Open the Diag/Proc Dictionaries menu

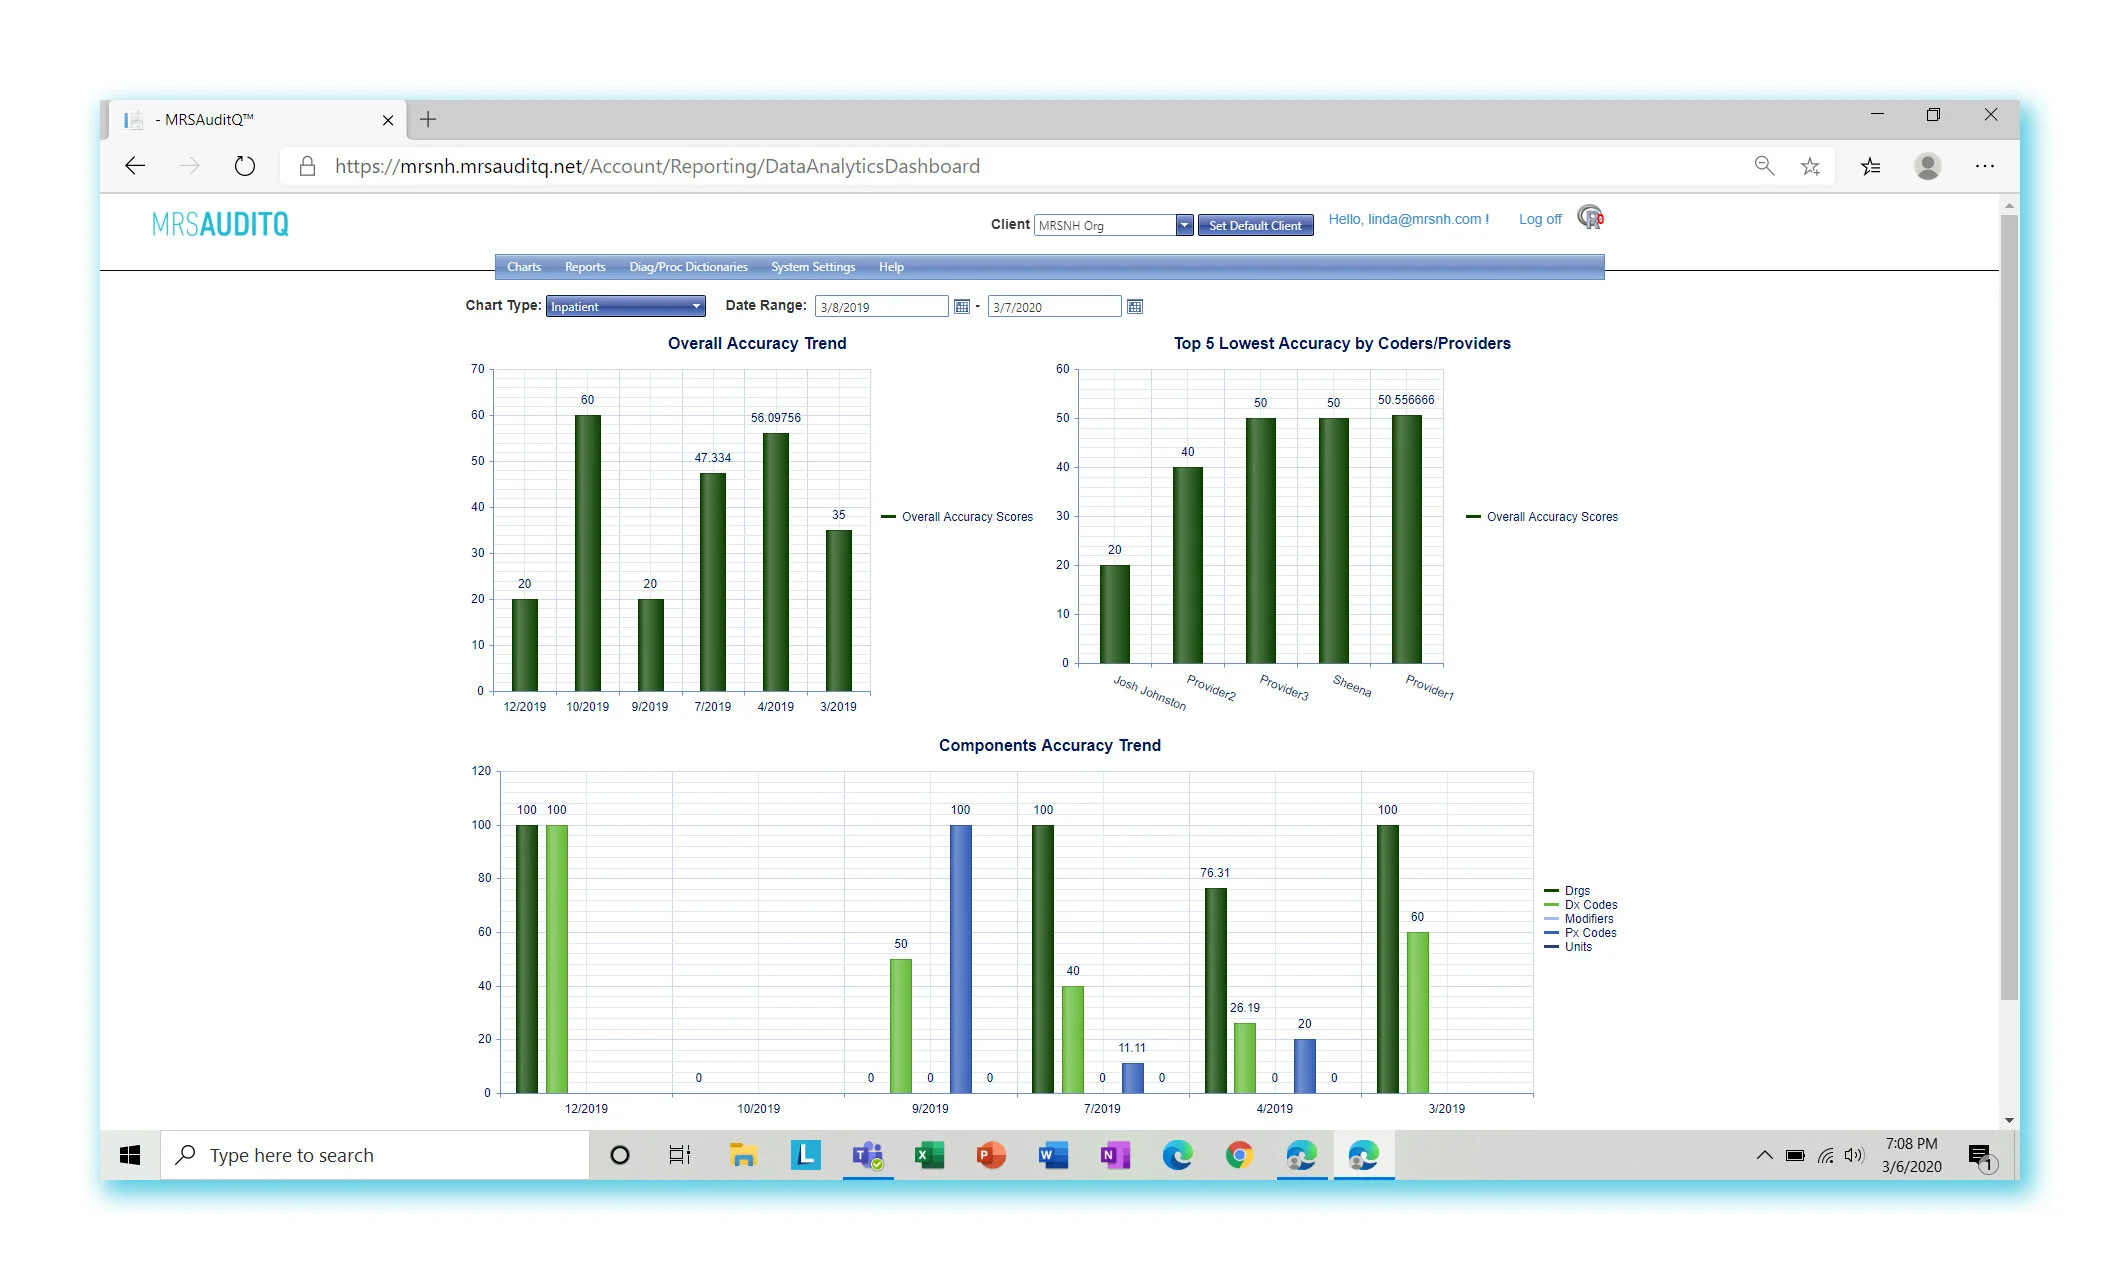coord(688,267)
